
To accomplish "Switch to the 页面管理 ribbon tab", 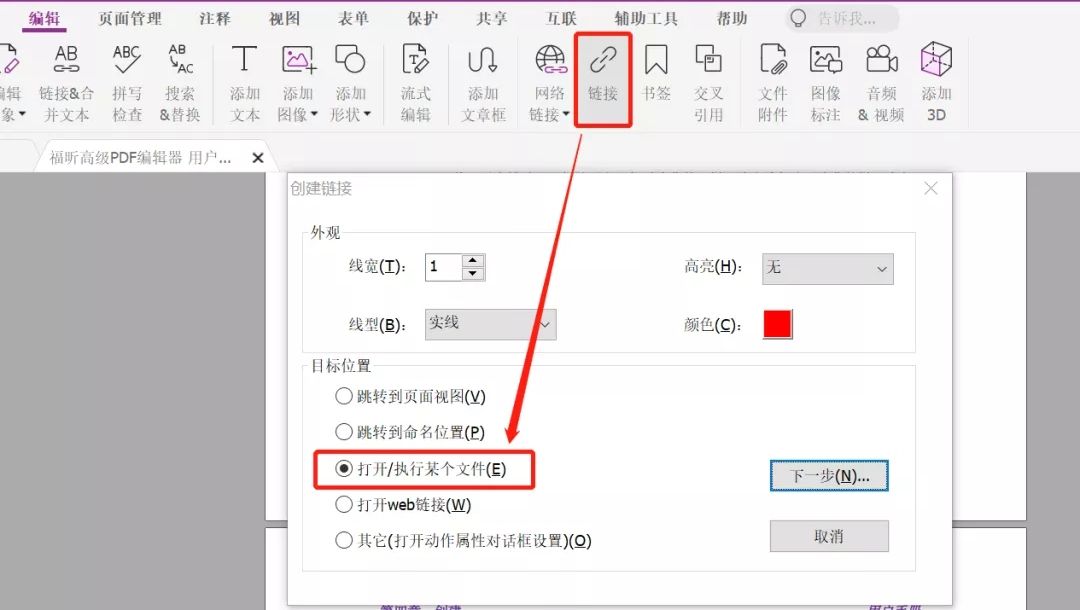I will 129,18.
